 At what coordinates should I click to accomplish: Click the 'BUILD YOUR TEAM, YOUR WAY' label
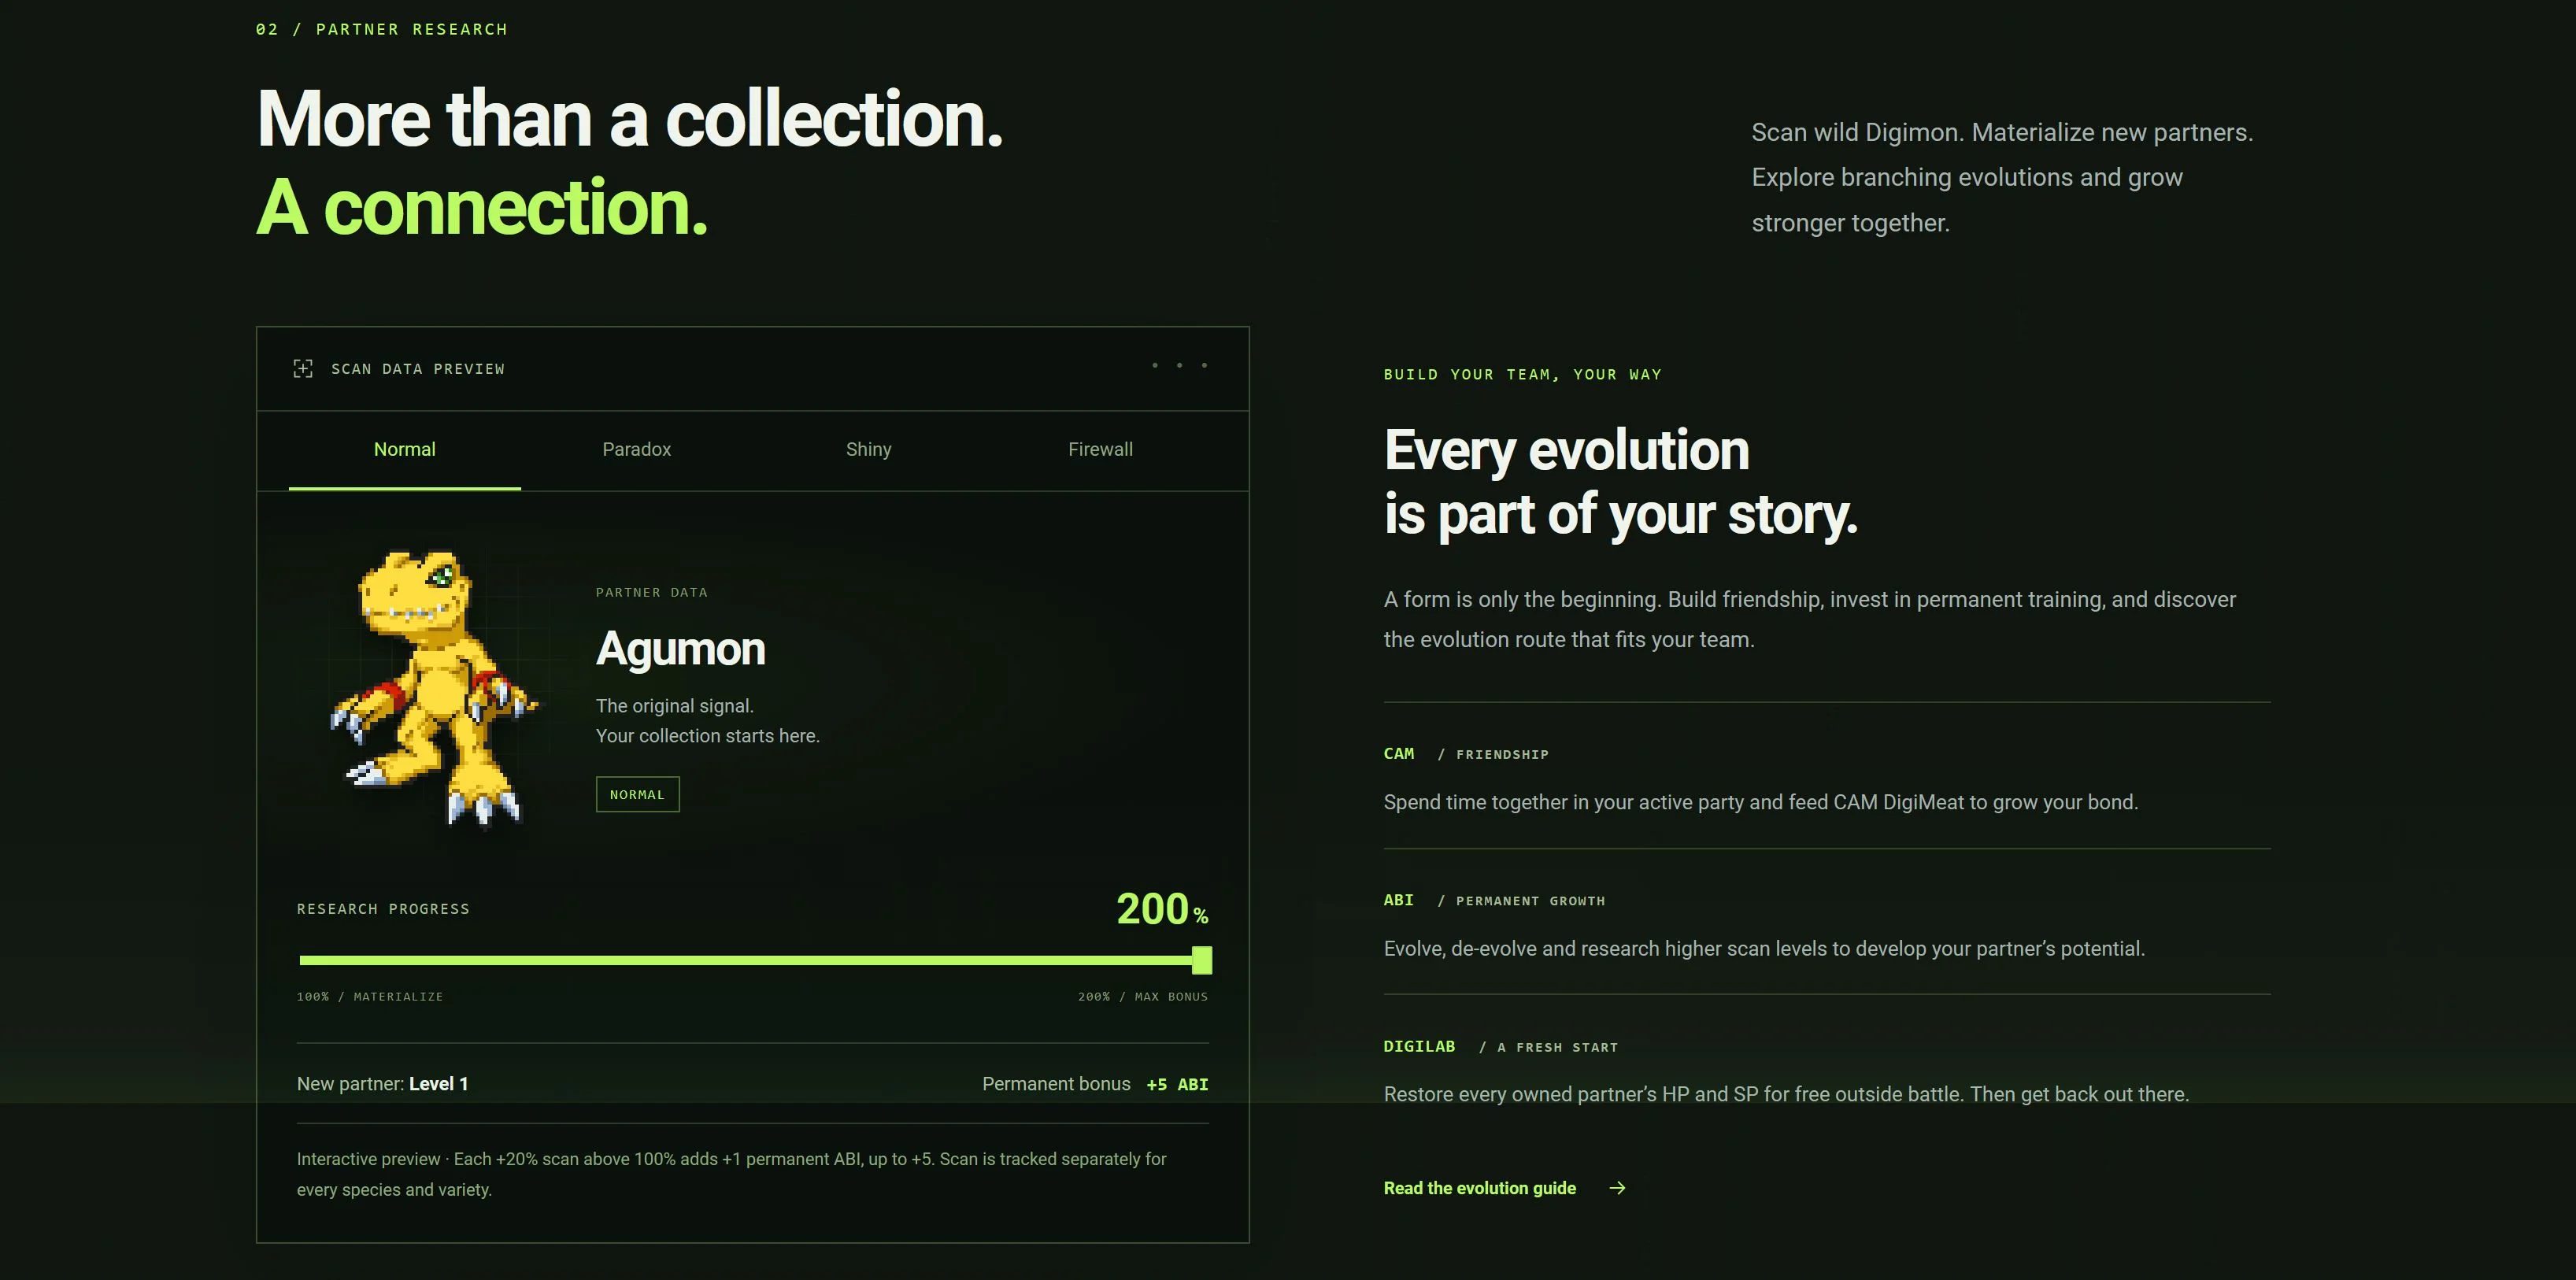[1523, 374]
